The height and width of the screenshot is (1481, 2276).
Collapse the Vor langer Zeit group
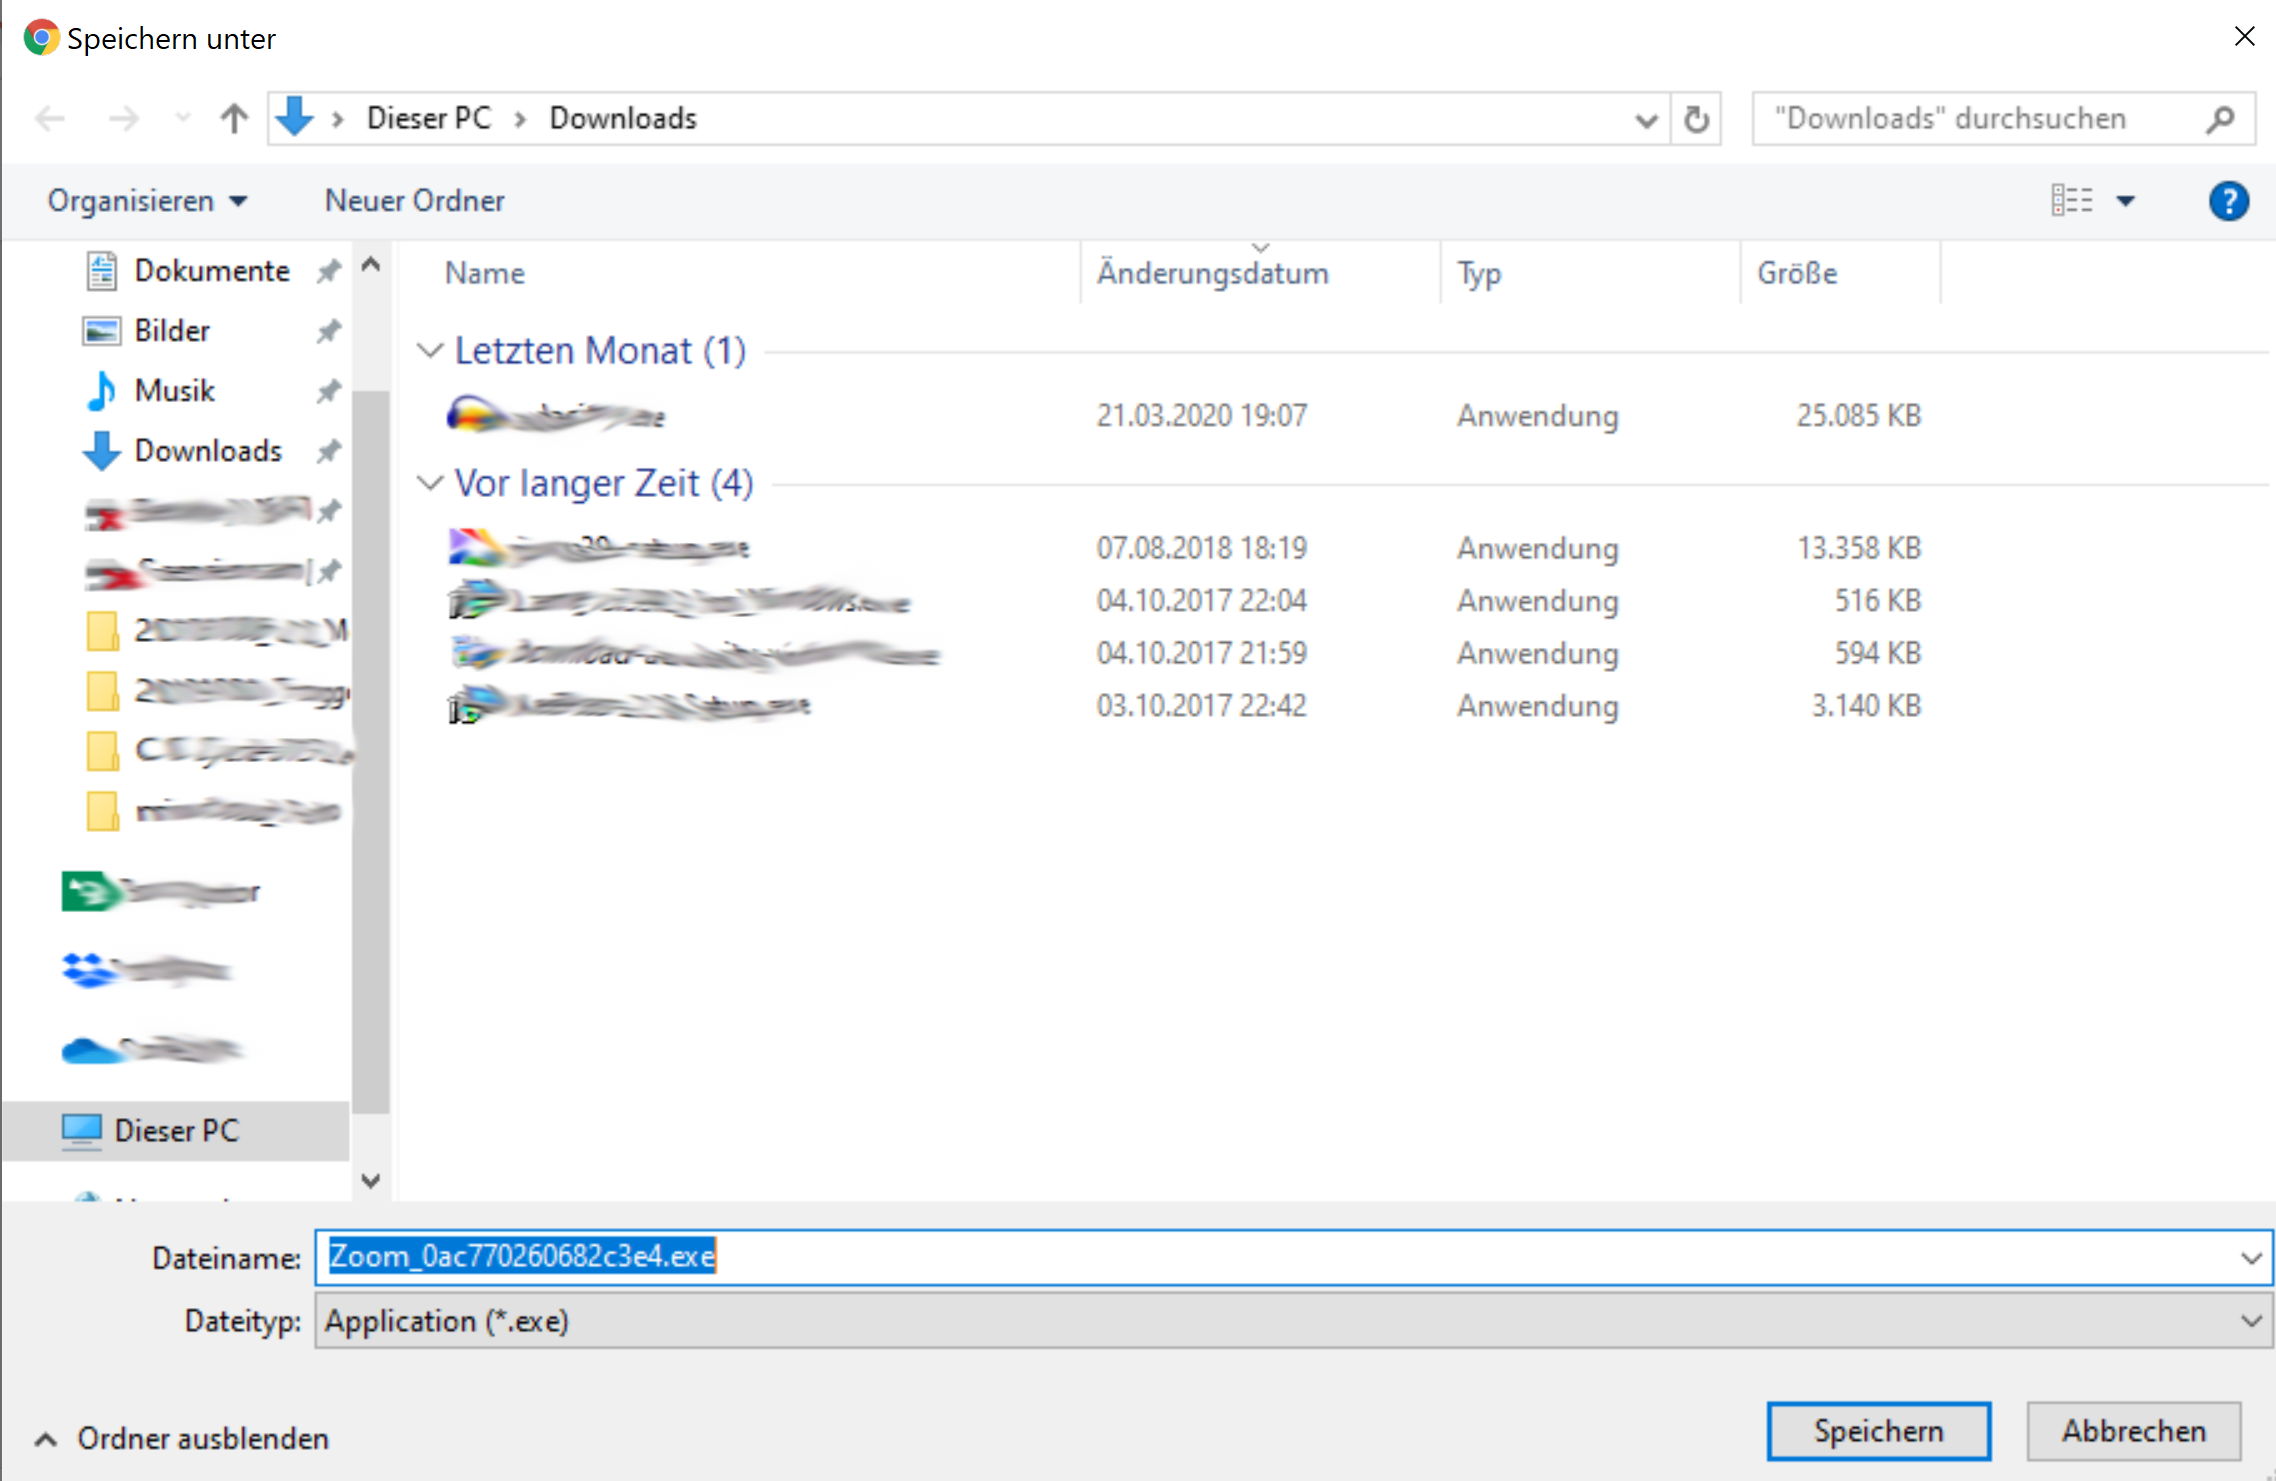(430, 483)
